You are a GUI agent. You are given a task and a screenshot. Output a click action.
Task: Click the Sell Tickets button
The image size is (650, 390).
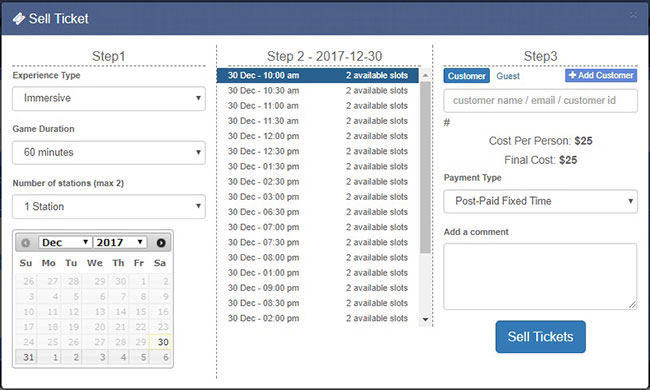(x=541, y=337)
